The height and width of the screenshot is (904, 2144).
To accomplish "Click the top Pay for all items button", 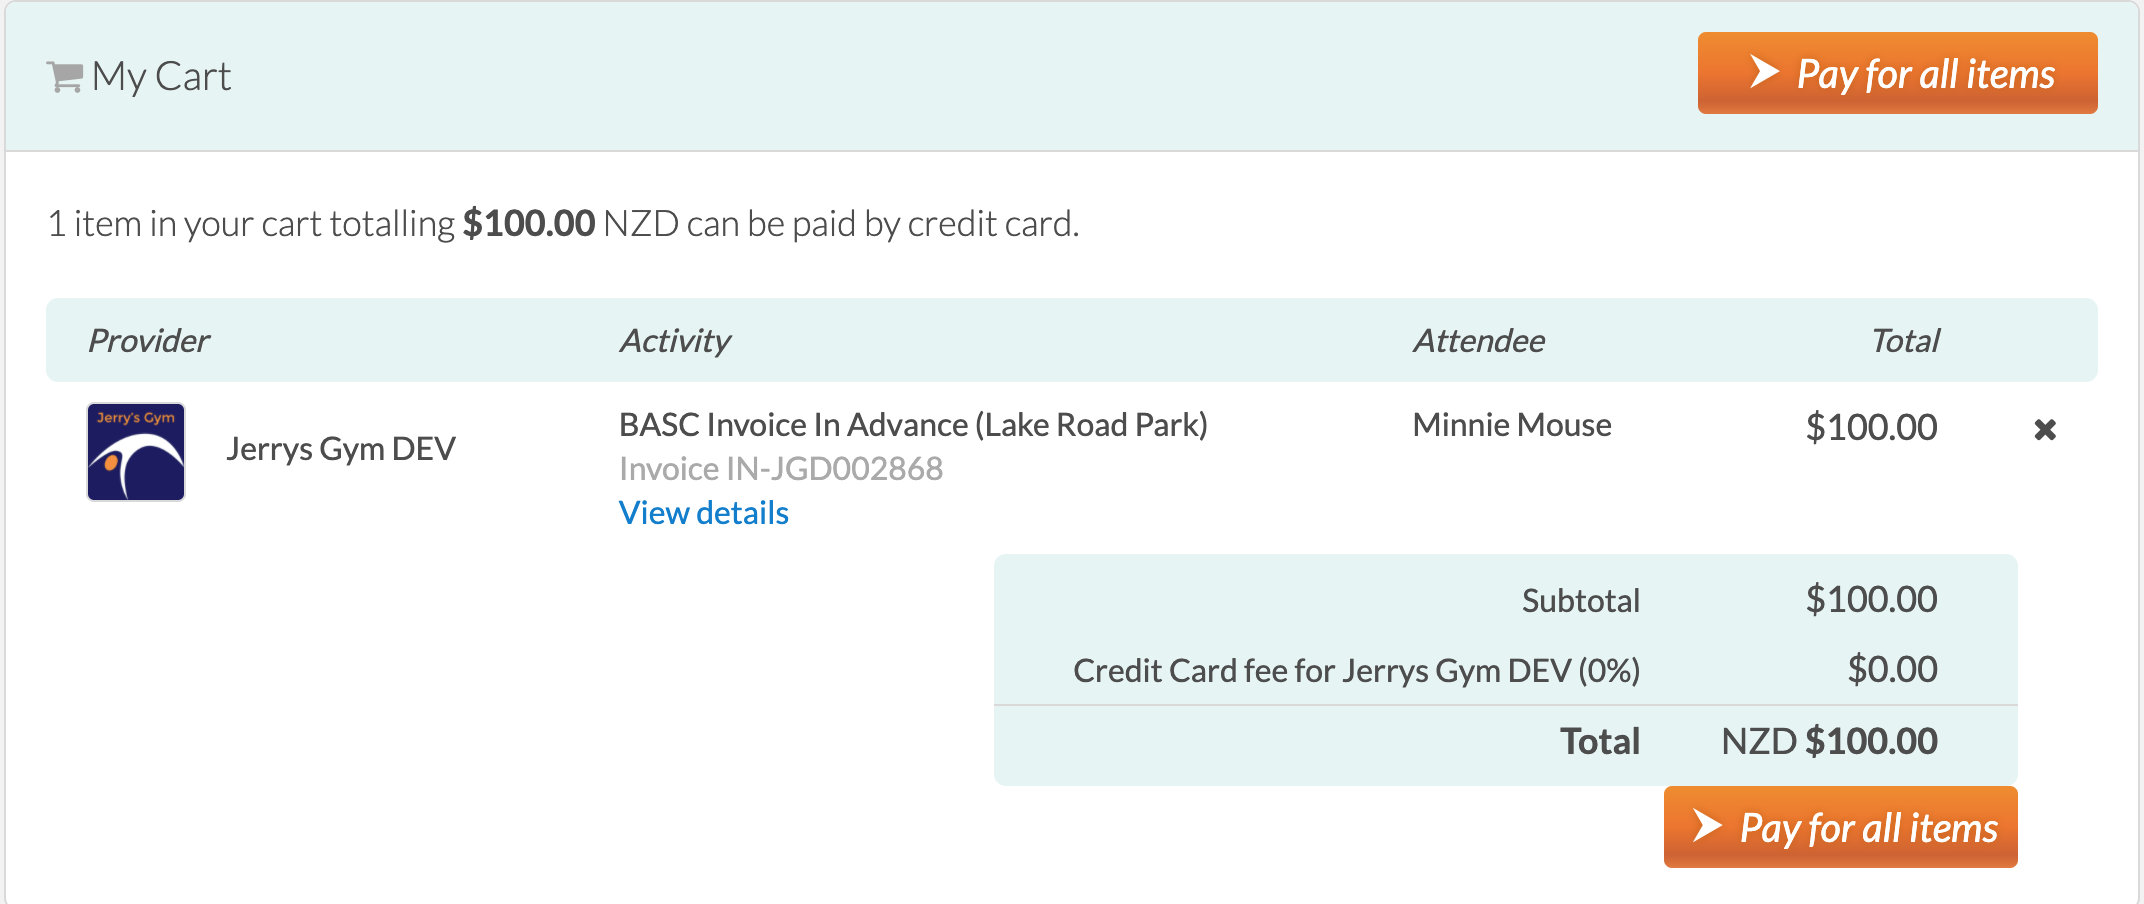I will pos(1897,73).
